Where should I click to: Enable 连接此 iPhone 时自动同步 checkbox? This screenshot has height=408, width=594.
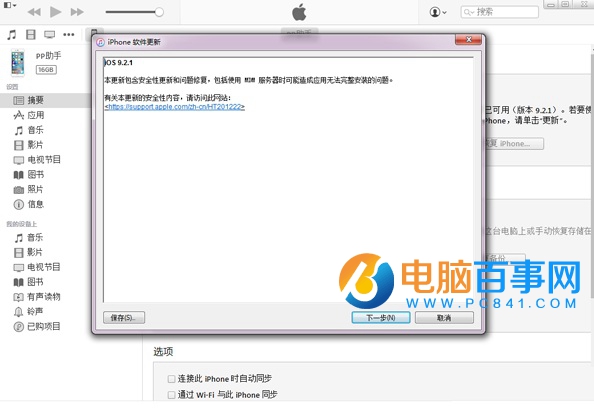(171, 379)
